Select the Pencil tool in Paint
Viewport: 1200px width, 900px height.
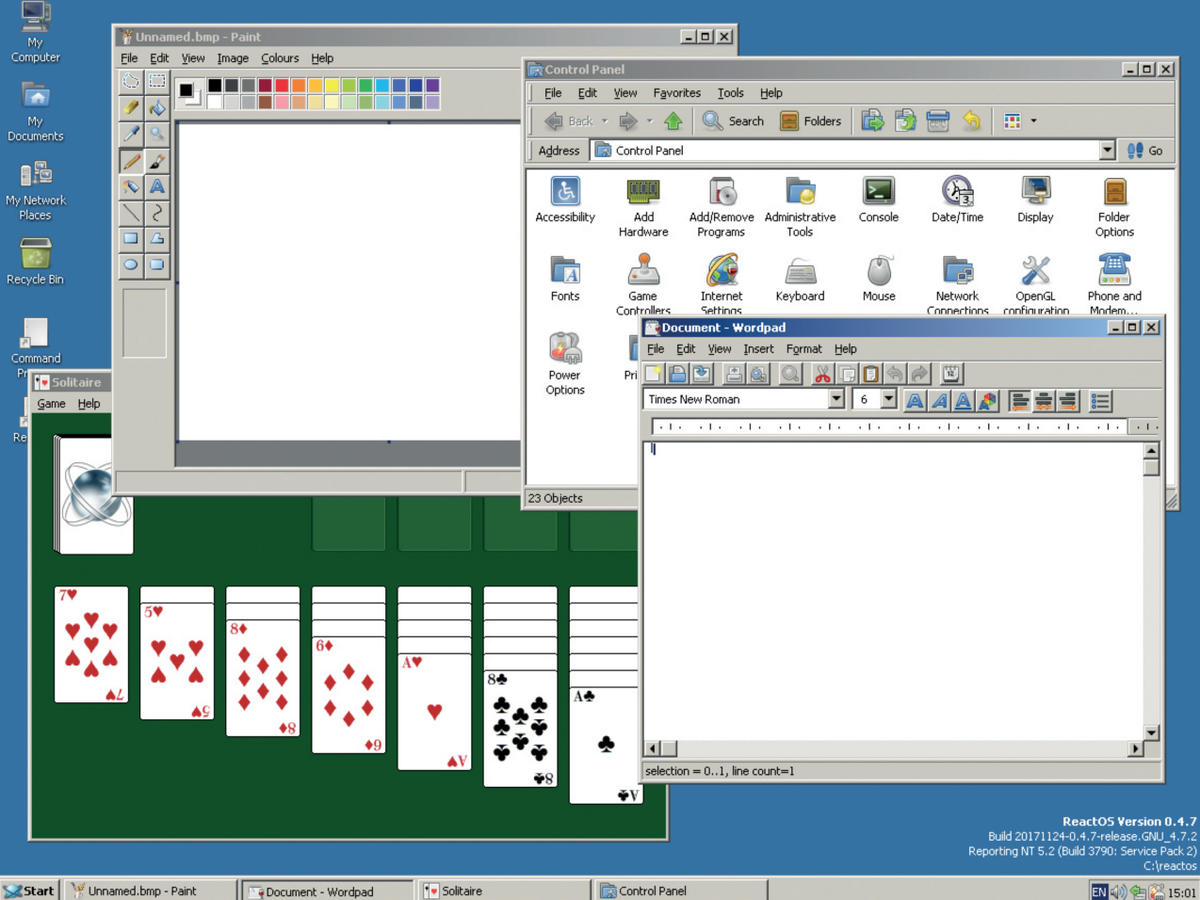(131, 161)
